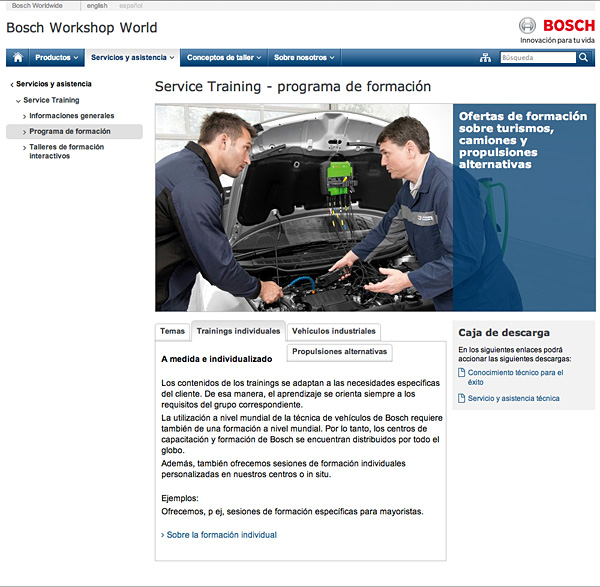Select the Trainings individuales tab
The image size is (600, 587).
tap(238, 331)
